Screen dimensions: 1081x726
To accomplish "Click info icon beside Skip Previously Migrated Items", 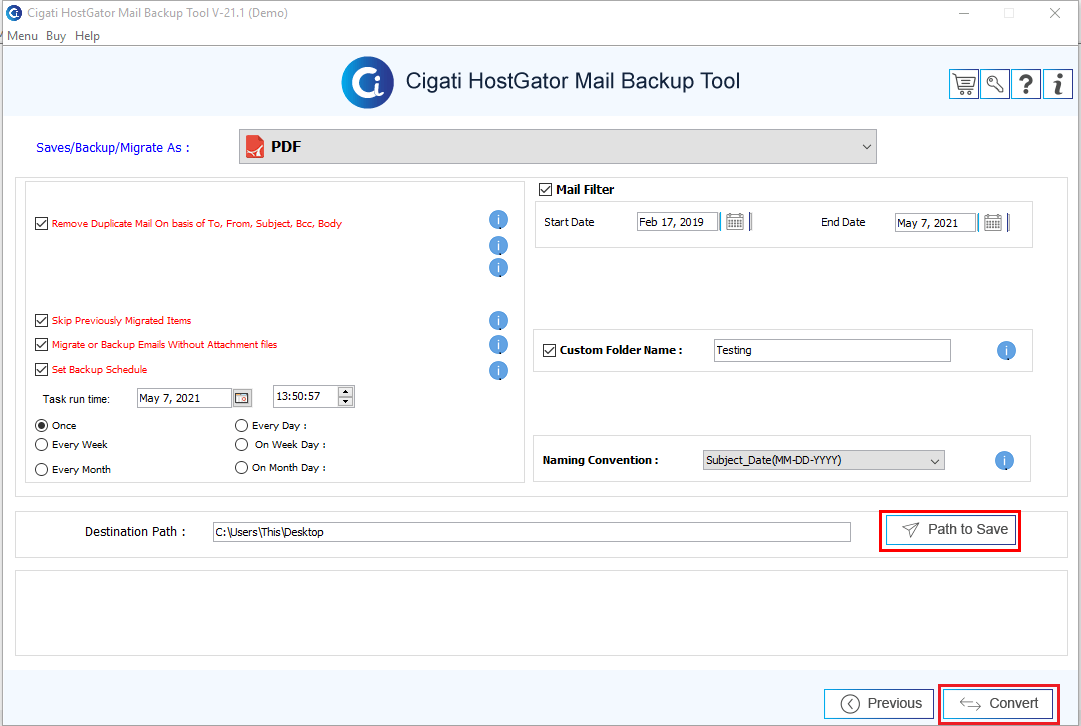I will 498,321.
